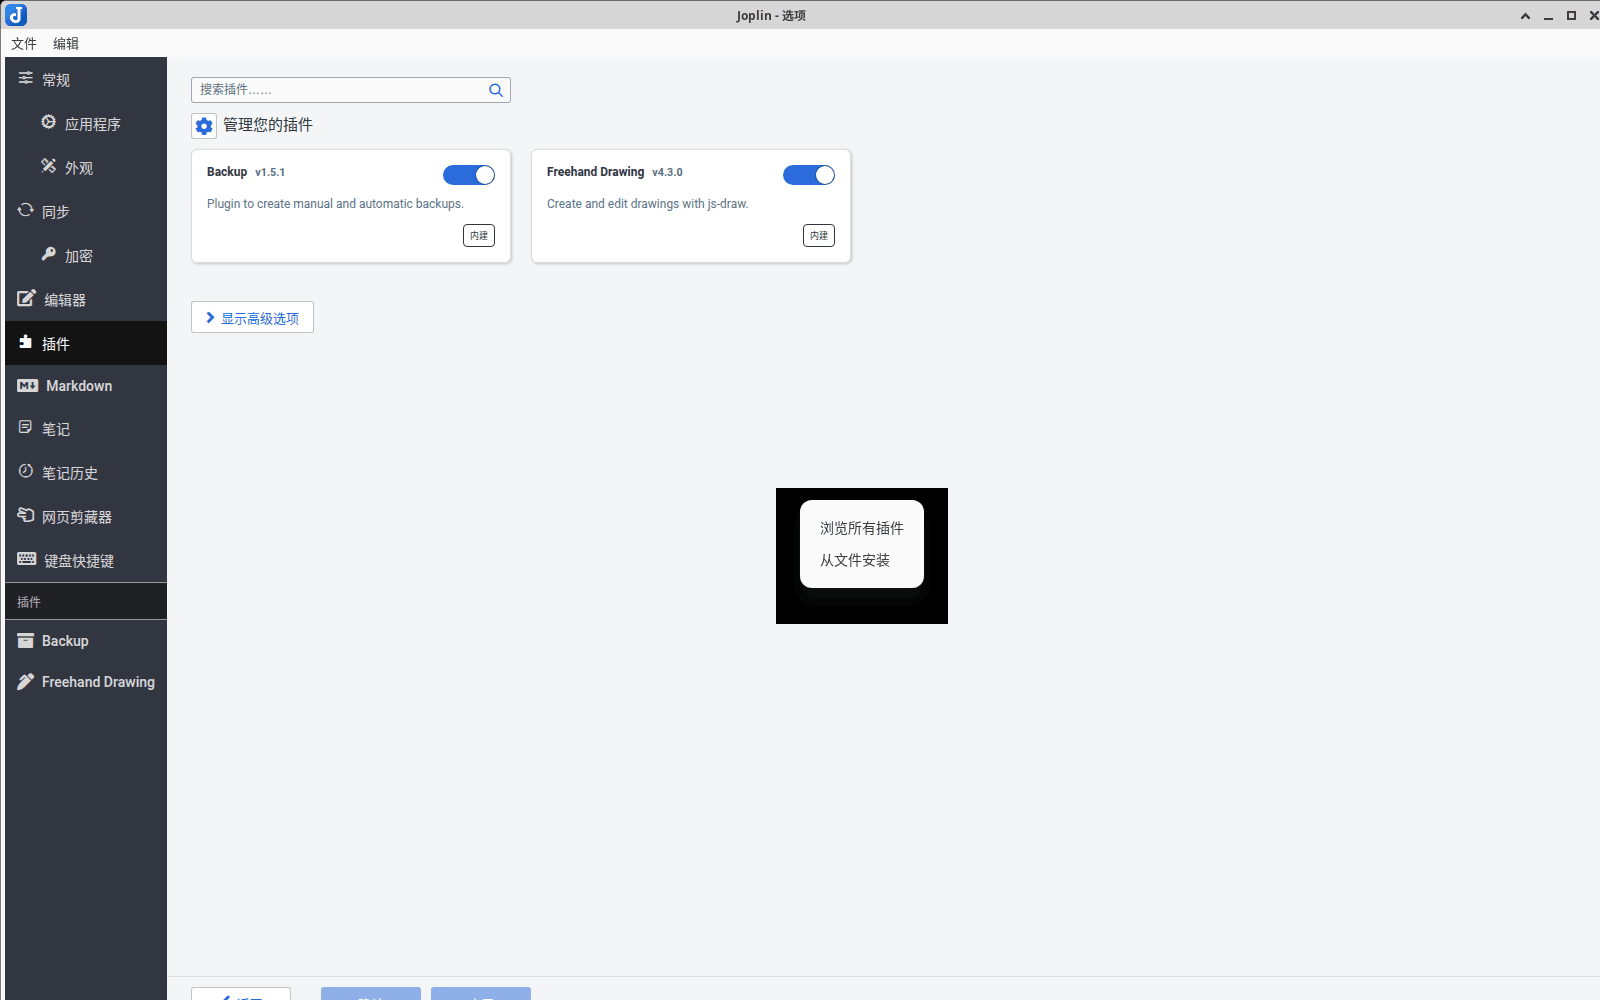The image size is (1600, 1000).
Task: Open the 编辑 (Edit) menu
Action: point(66,43)
